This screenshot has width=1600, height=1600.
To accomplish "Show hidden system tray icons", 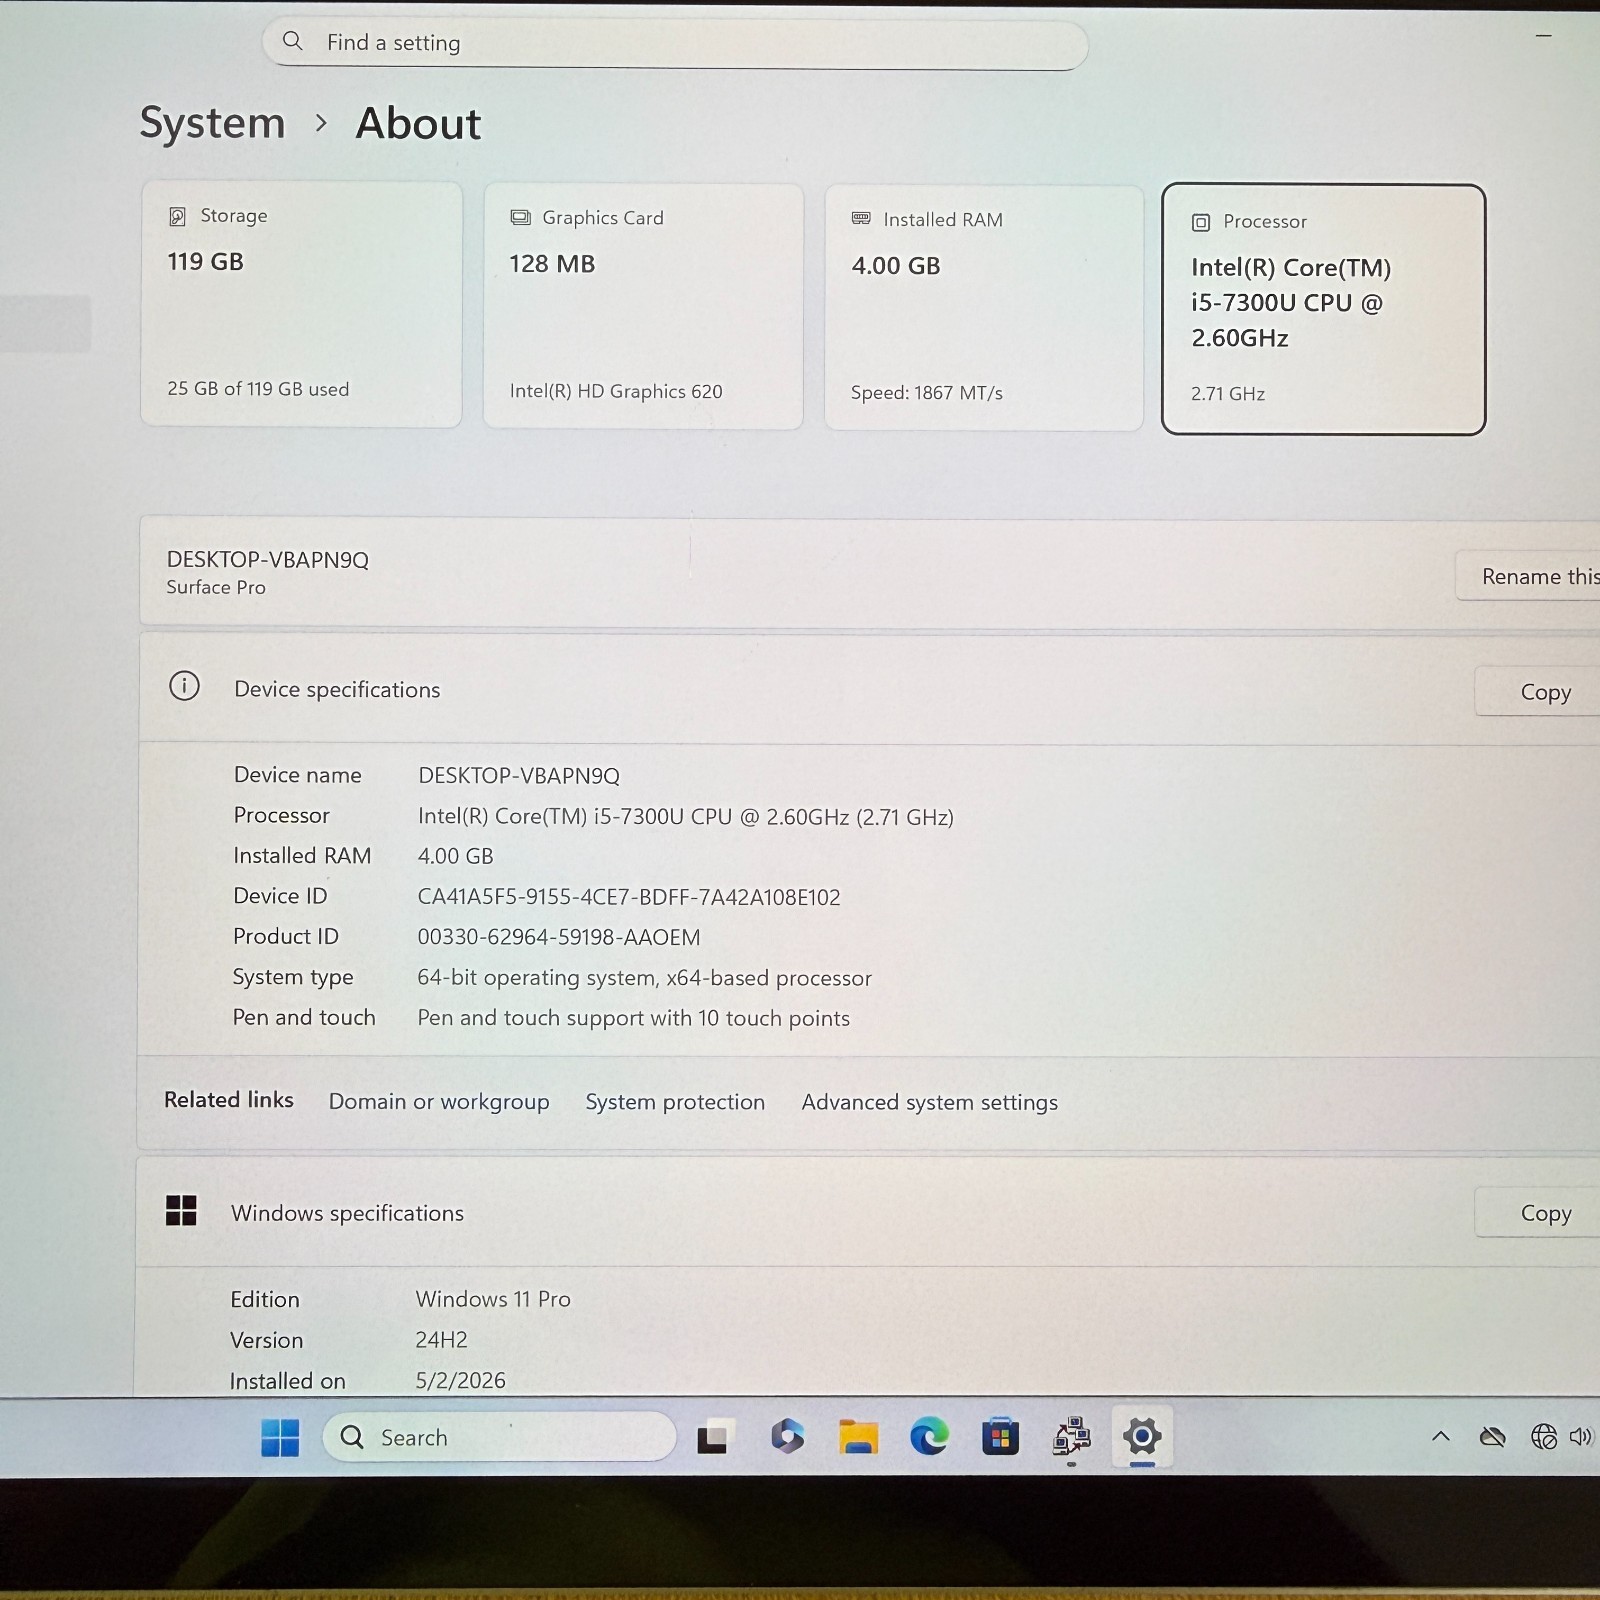I will pyautogui.click(x=1441, y=1437).
